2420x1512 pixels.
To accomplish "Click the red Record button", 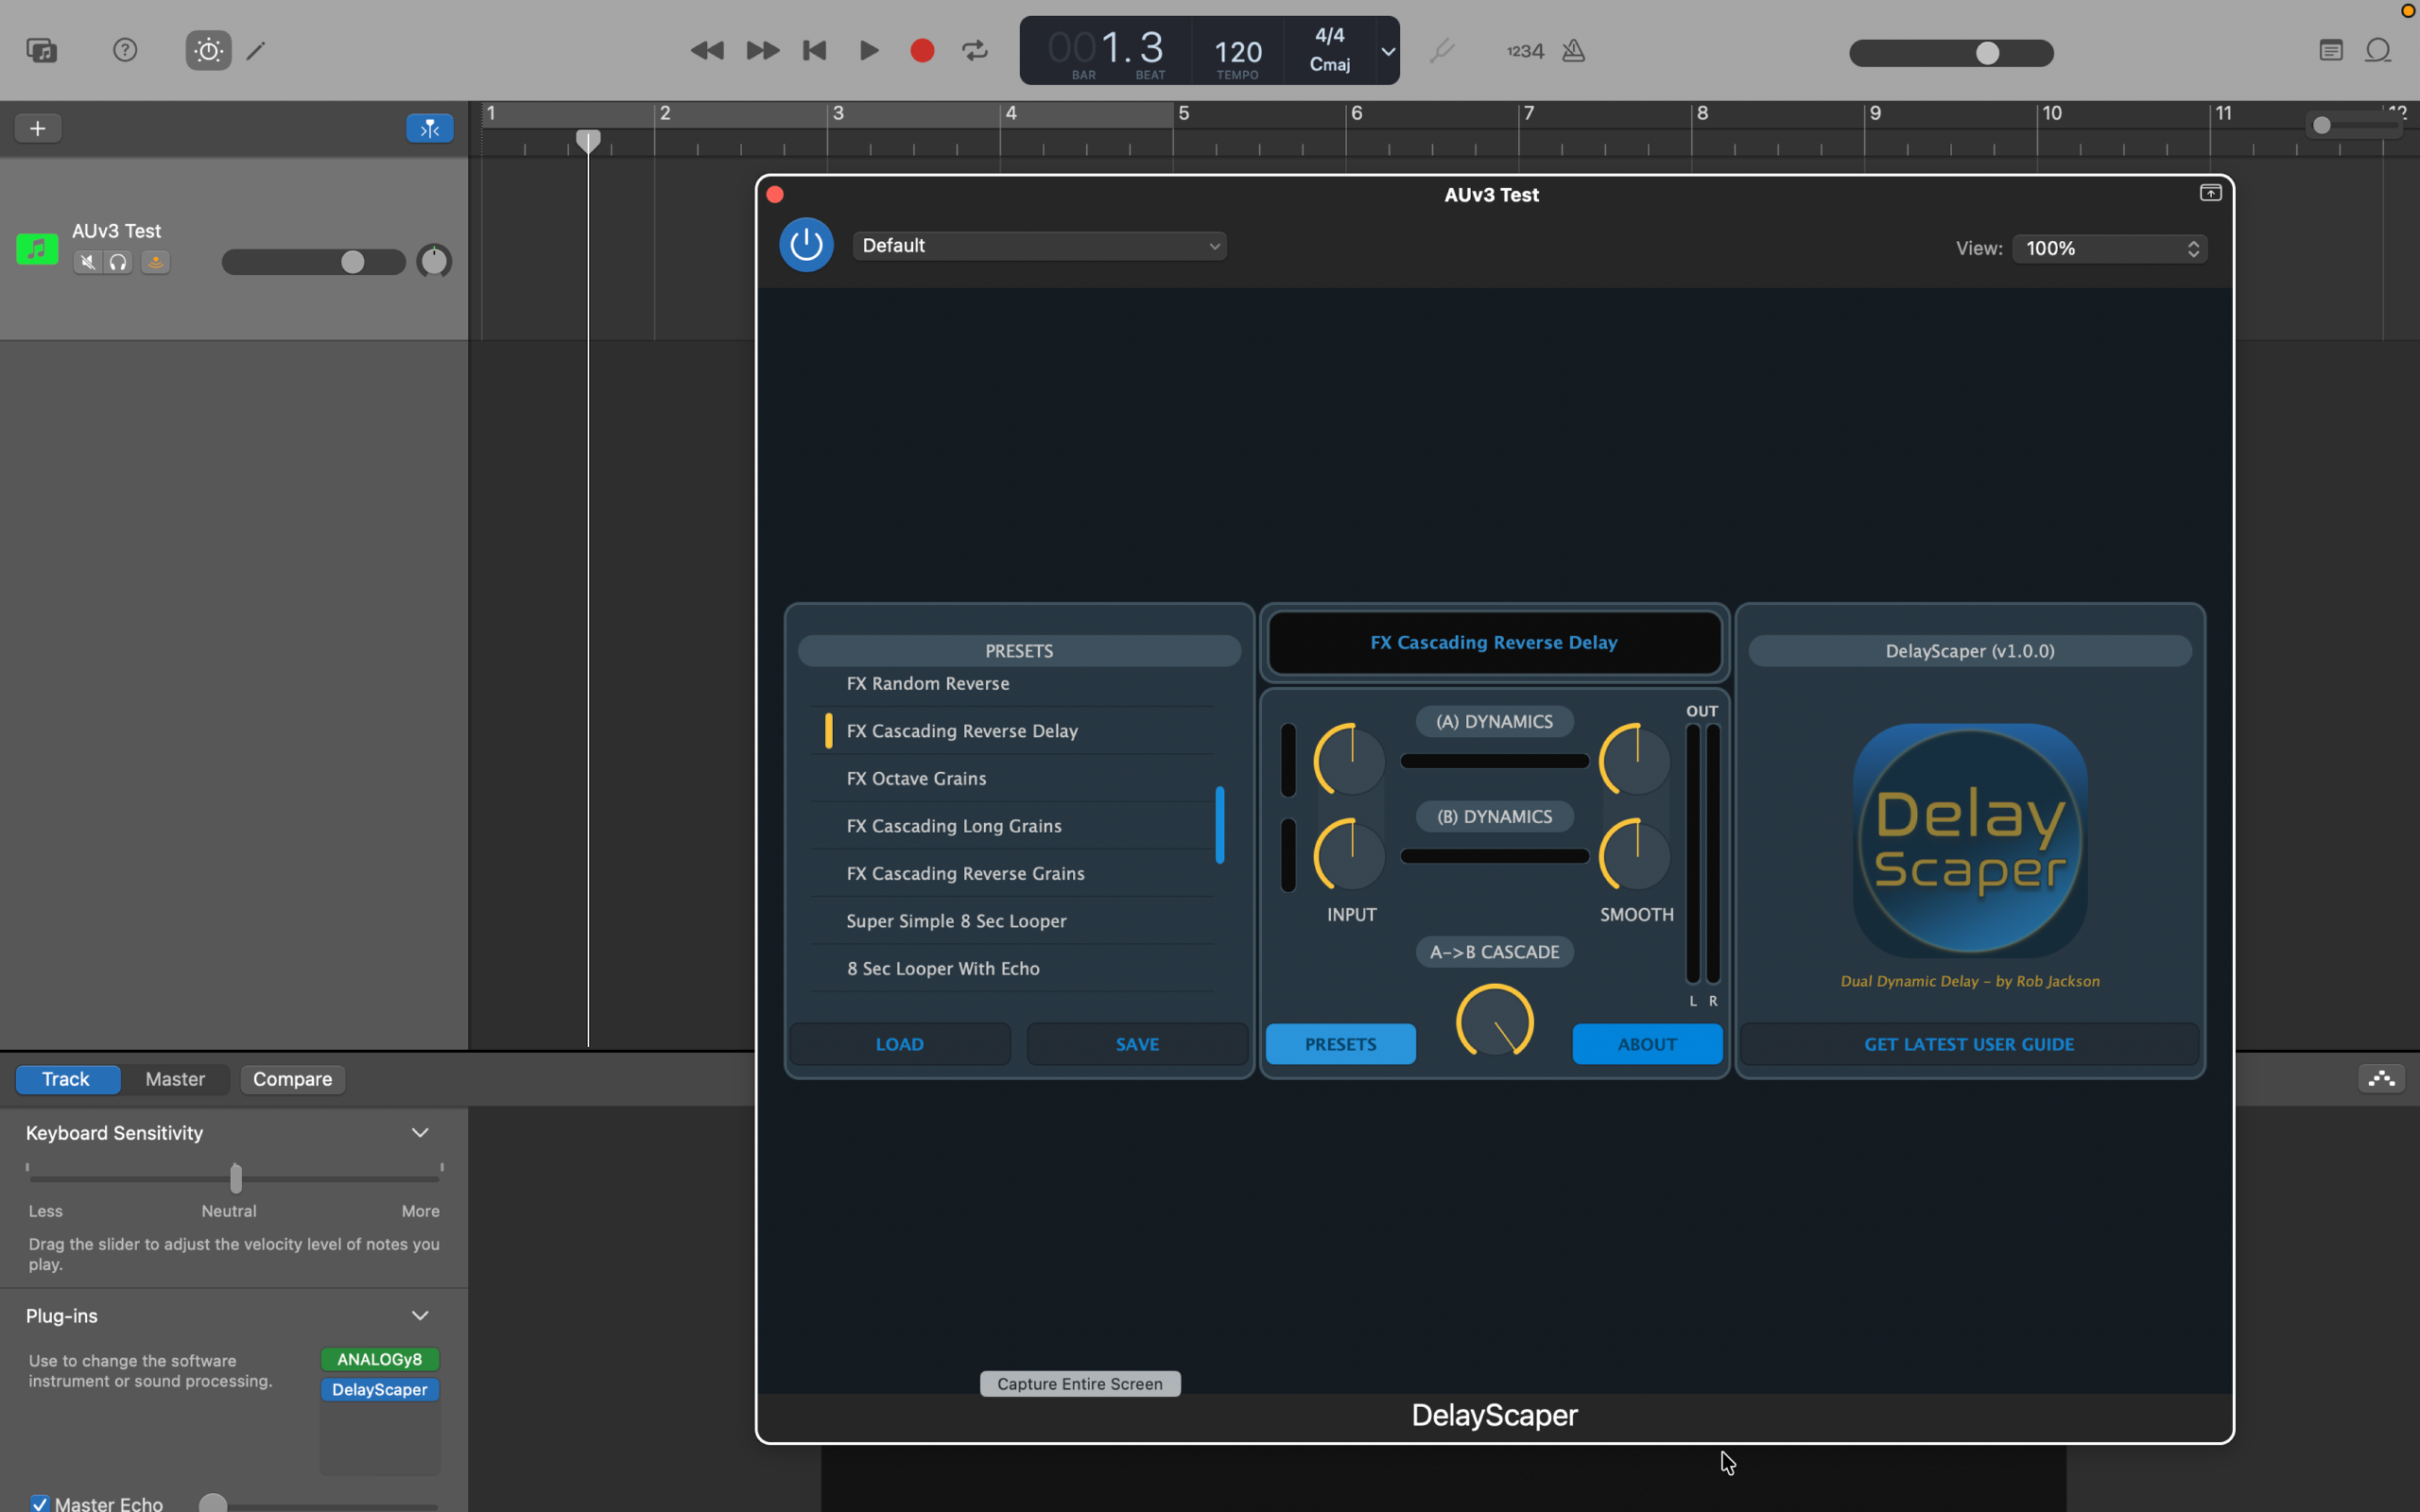I will [x=922, y=50].
